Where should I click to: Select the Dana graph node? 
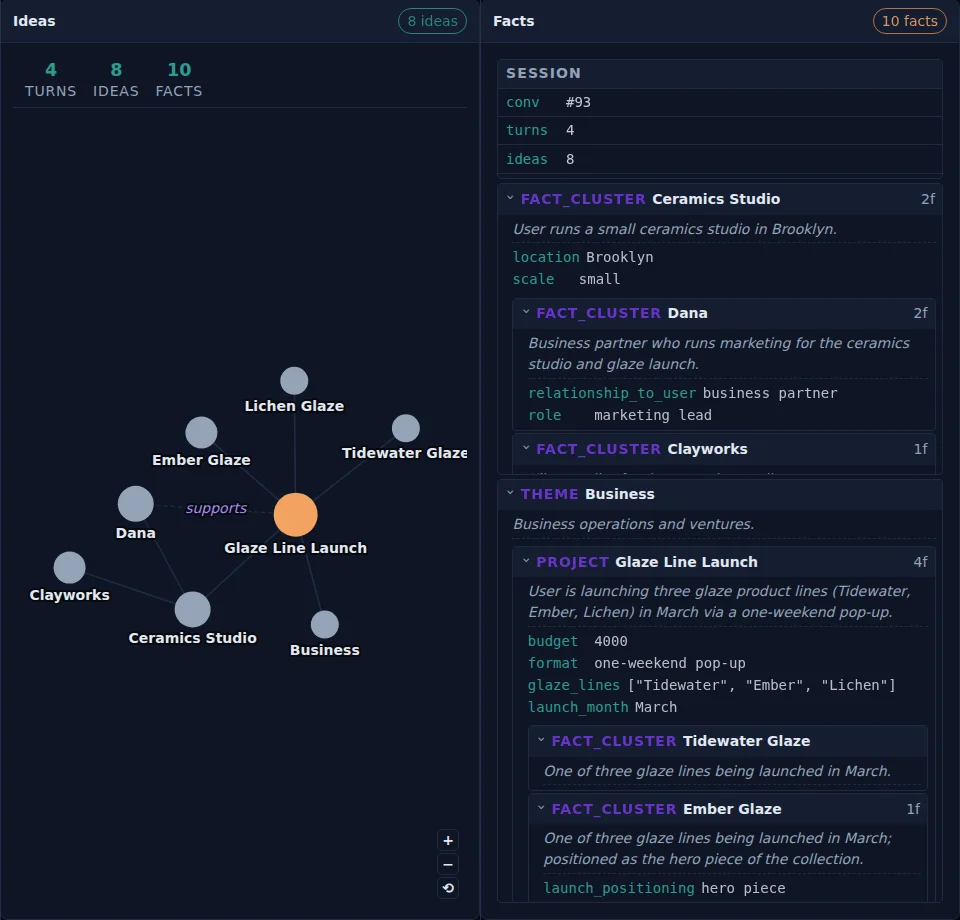point(136,504)
